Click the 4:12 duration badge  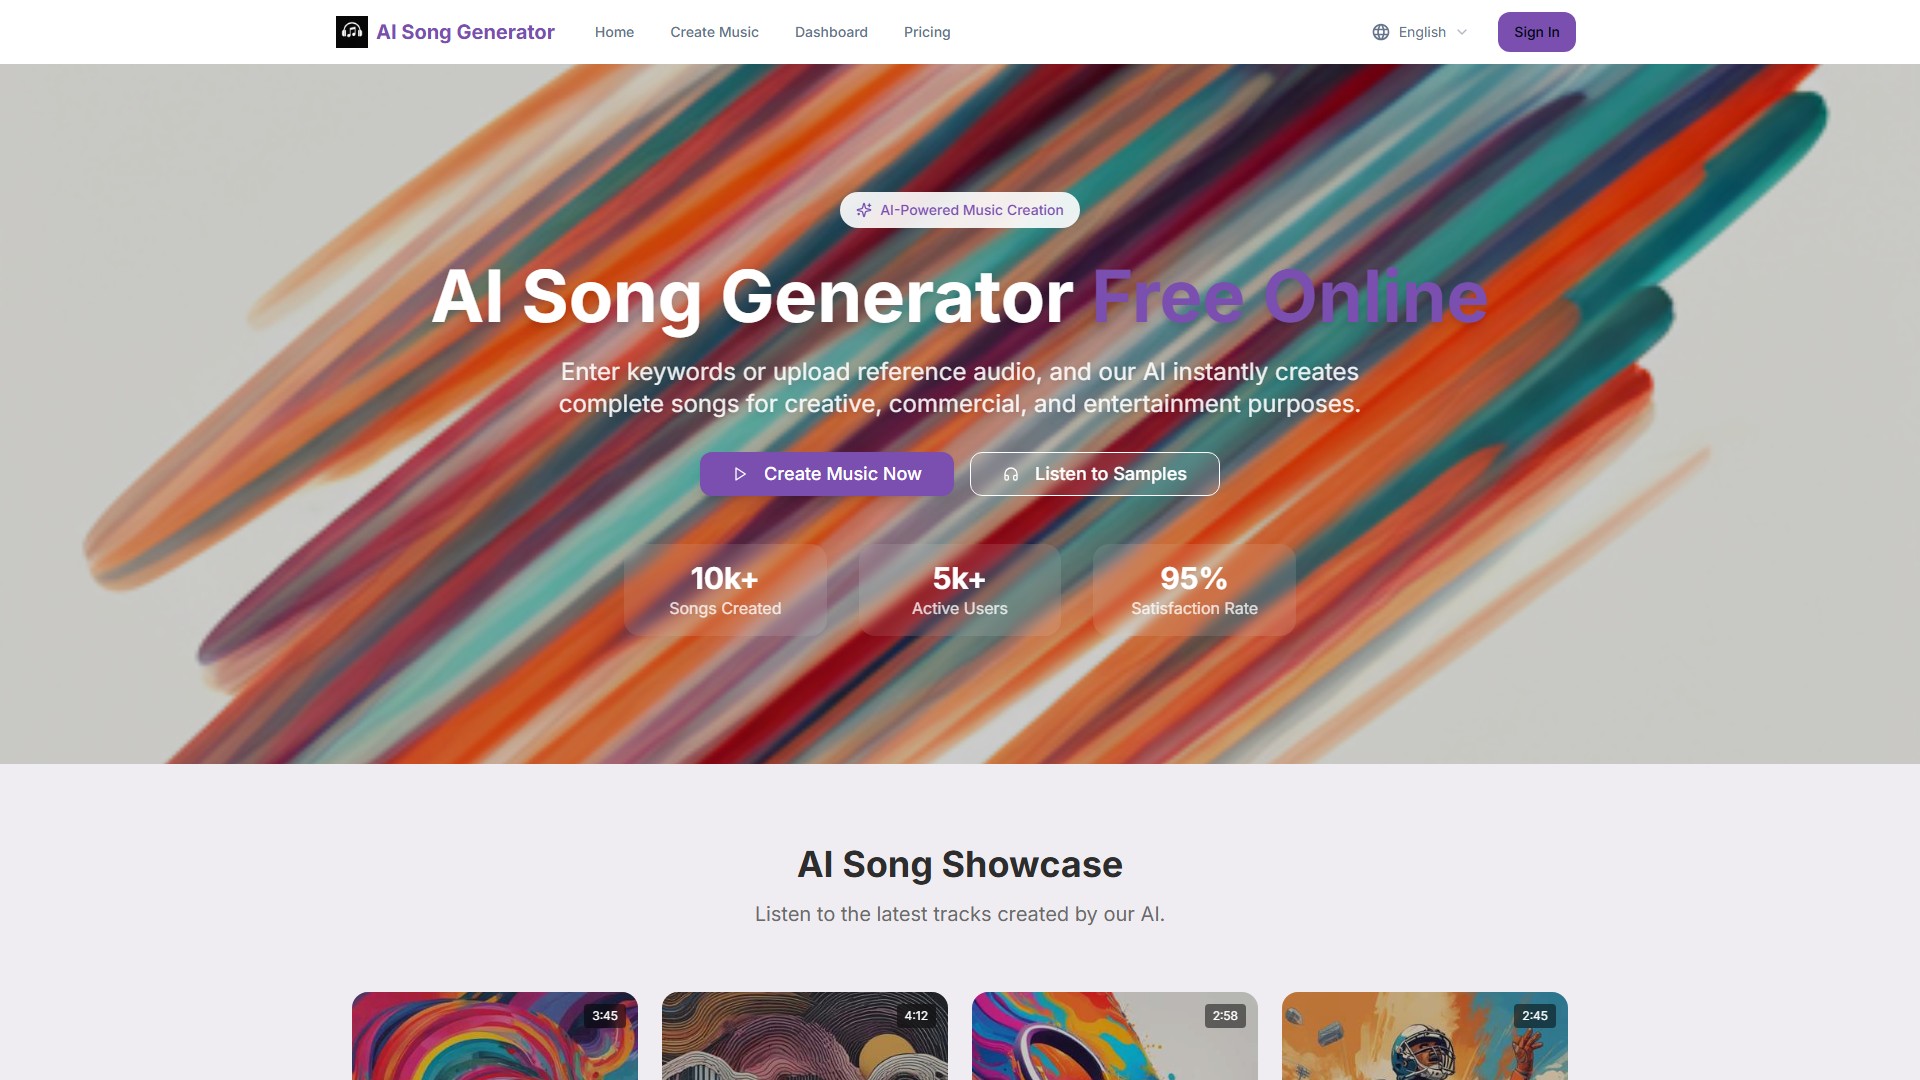916,1015
